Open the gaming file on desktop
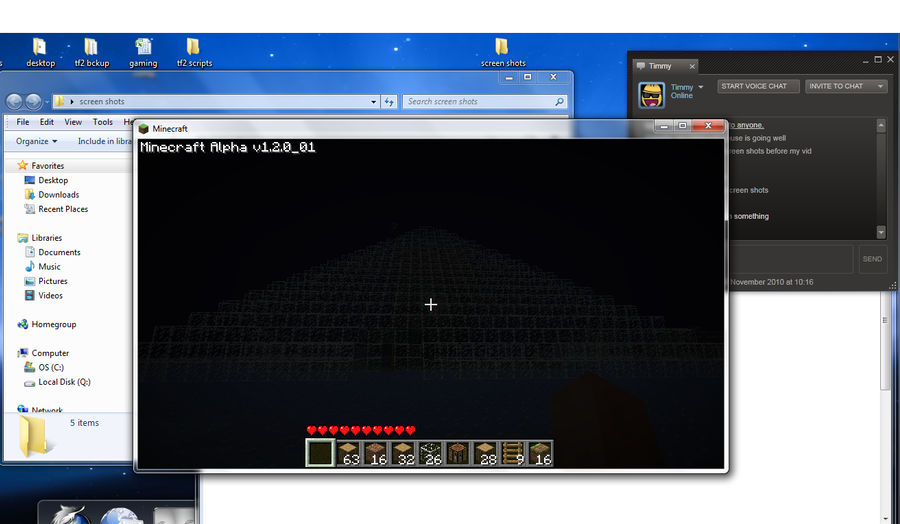The height and width of the screenshot is (524, 900). coord(143,53)
